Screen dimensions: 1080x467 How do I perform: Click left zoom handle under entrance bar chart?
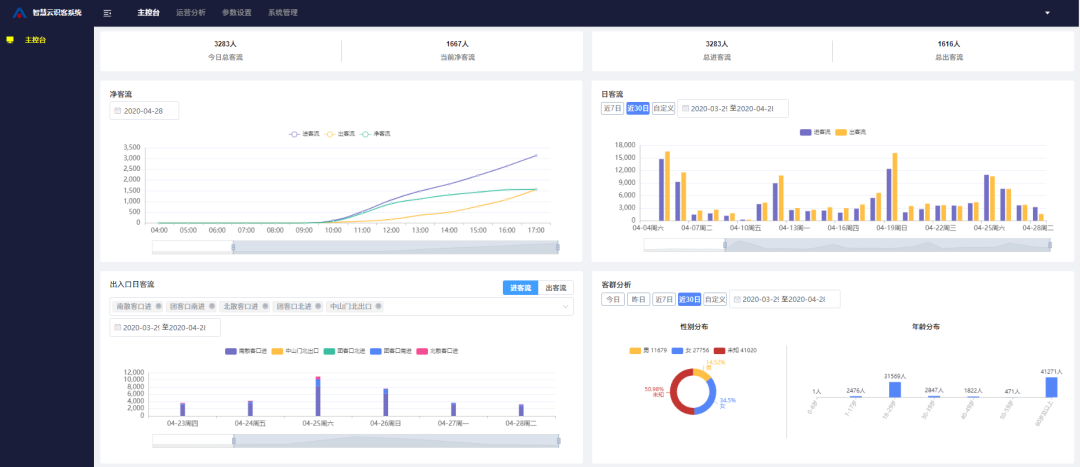pos(233,441)
